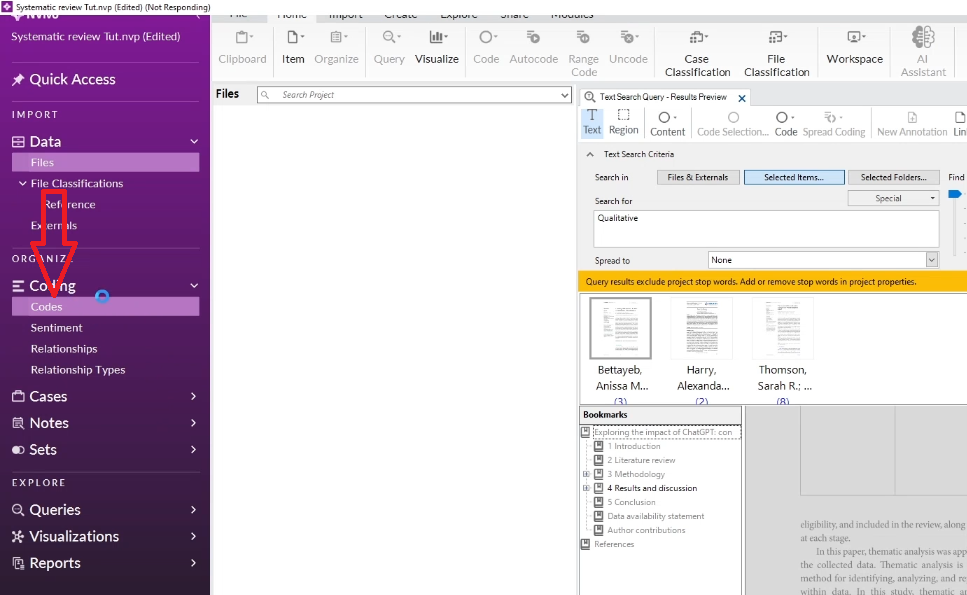
Task: Open the Author contributions bookmark
Action: pyautogui.click(x=646, y=530)
